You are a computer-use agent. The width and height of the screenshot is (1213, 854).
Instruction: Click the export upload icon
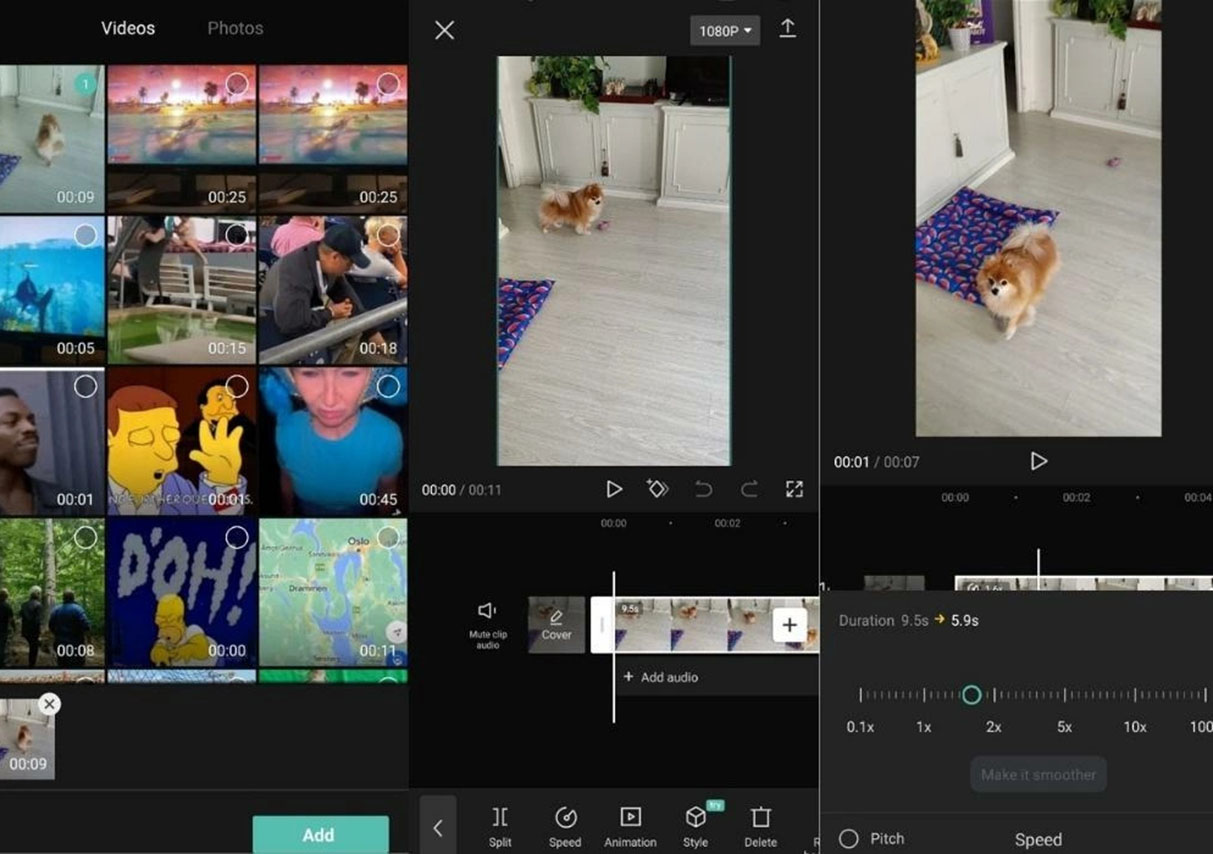(x=788, y=29)
